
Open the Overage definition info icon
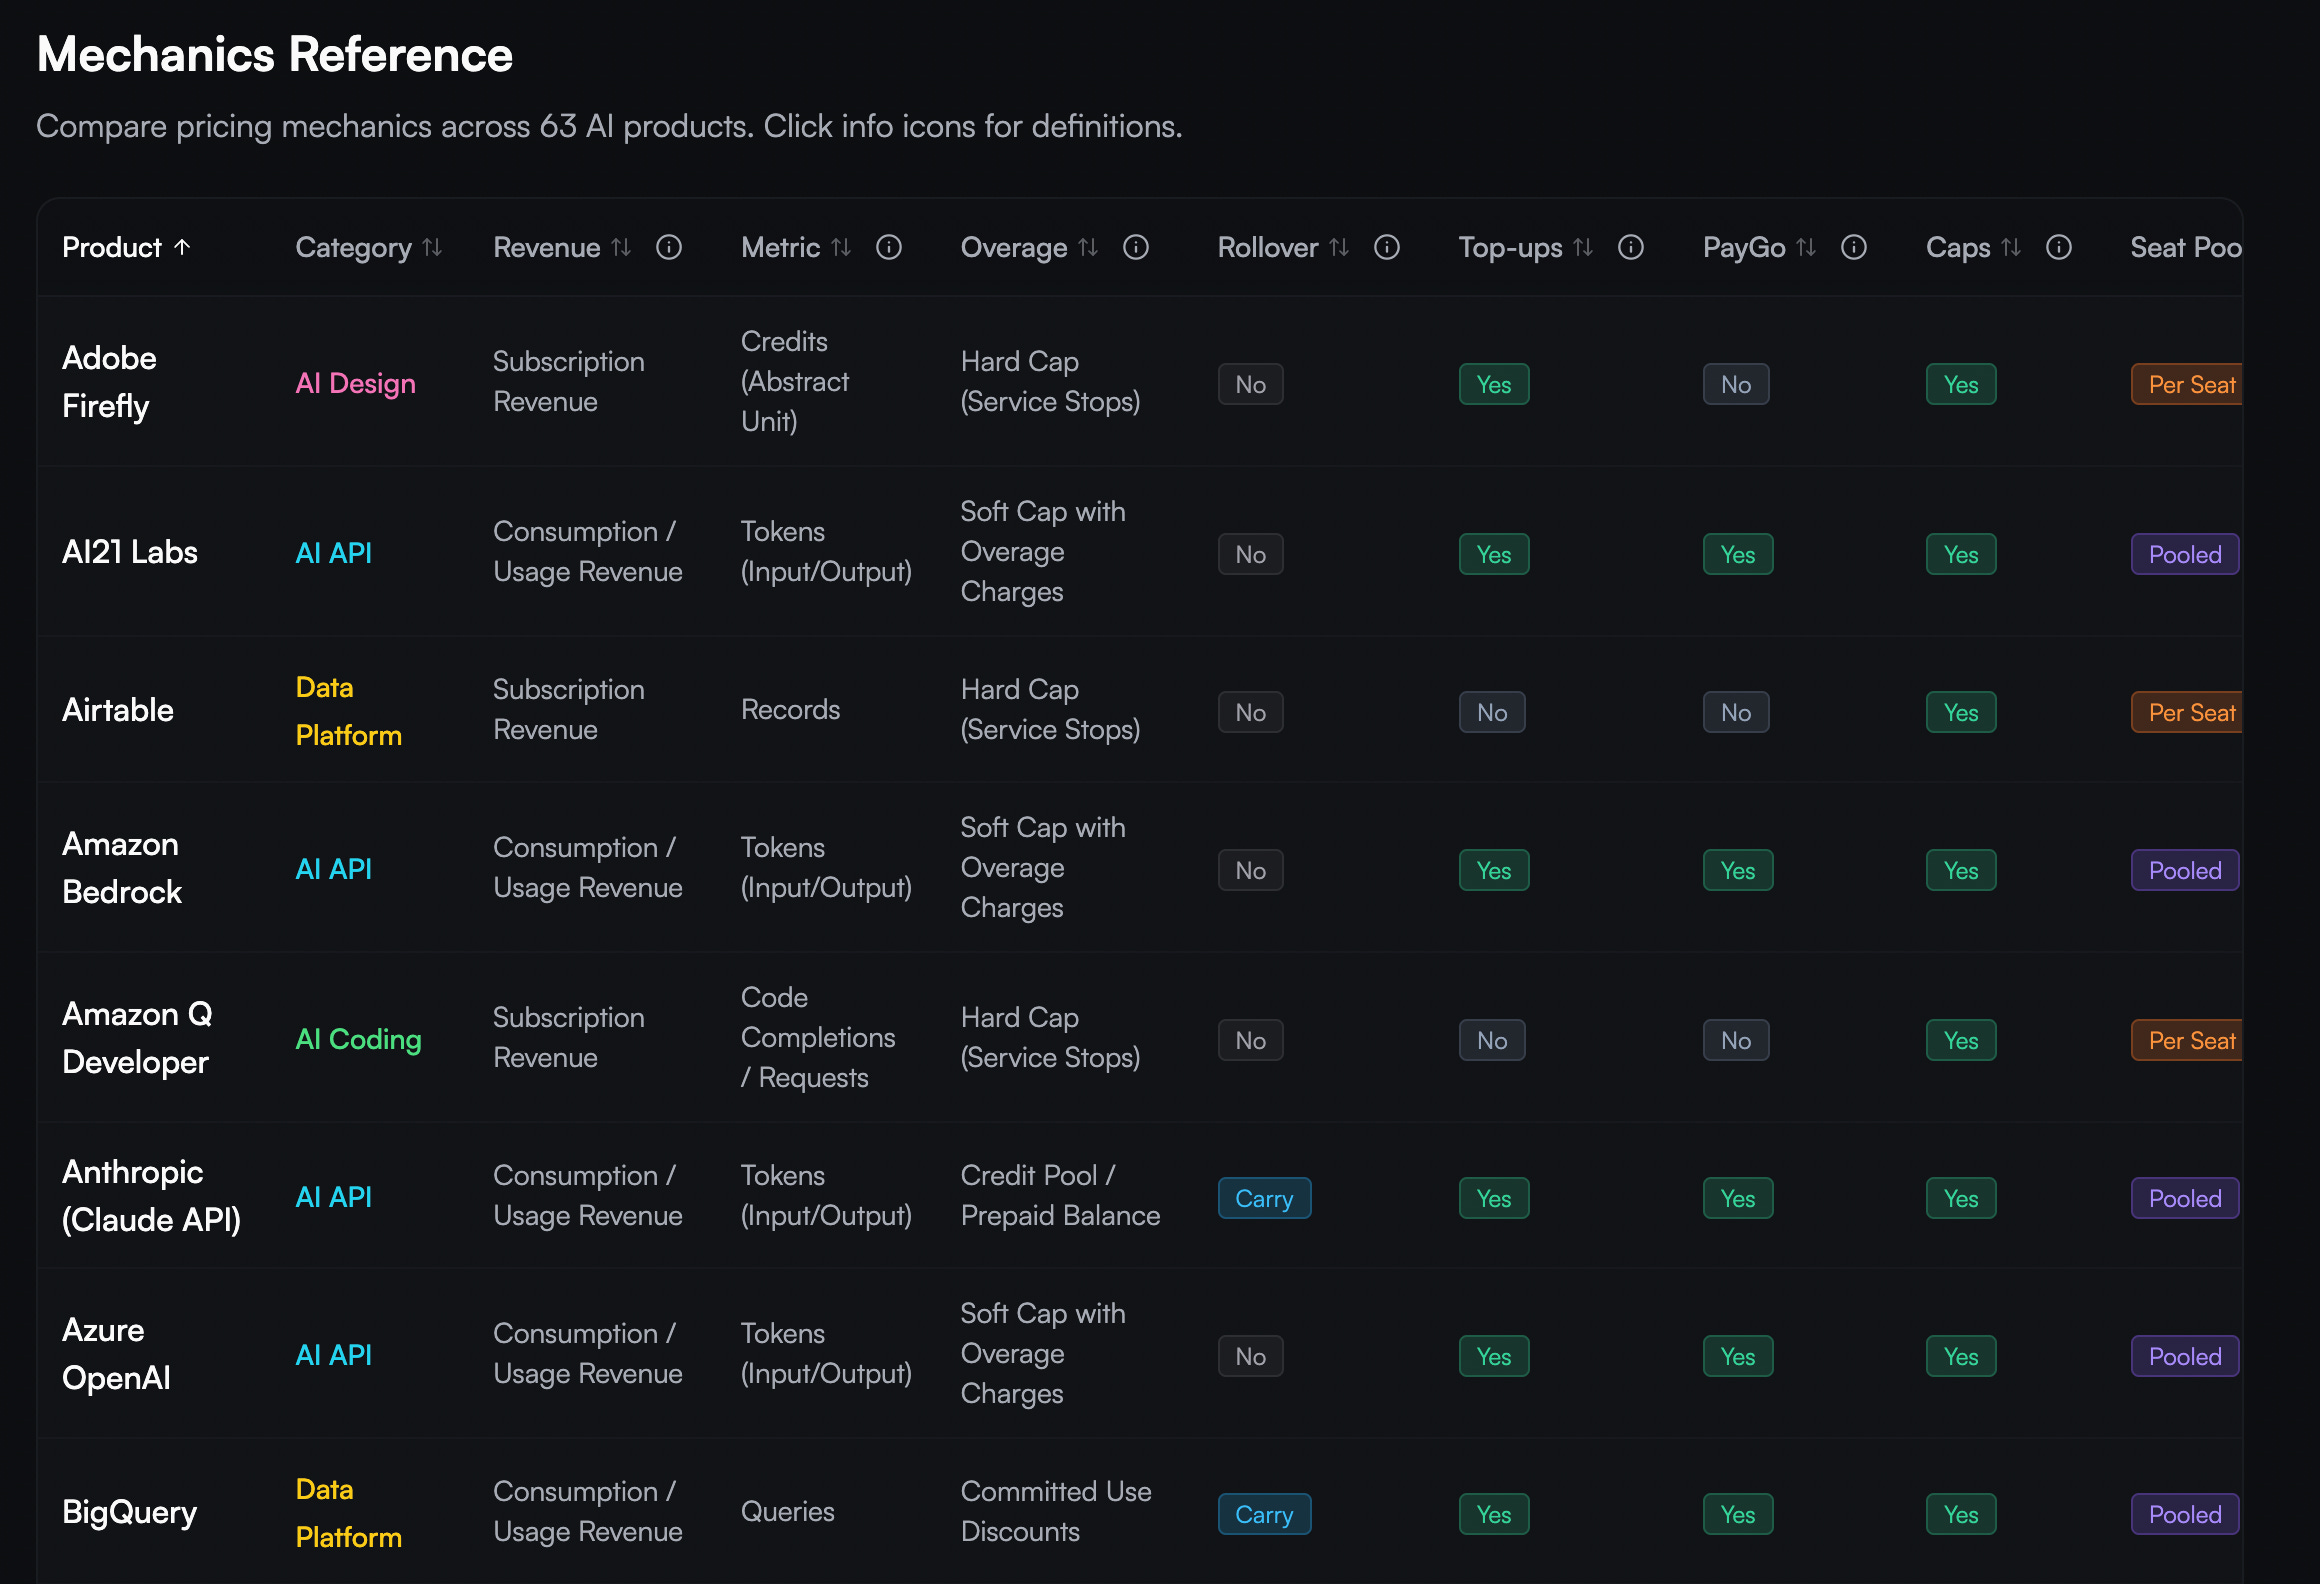click(1136, 247)
